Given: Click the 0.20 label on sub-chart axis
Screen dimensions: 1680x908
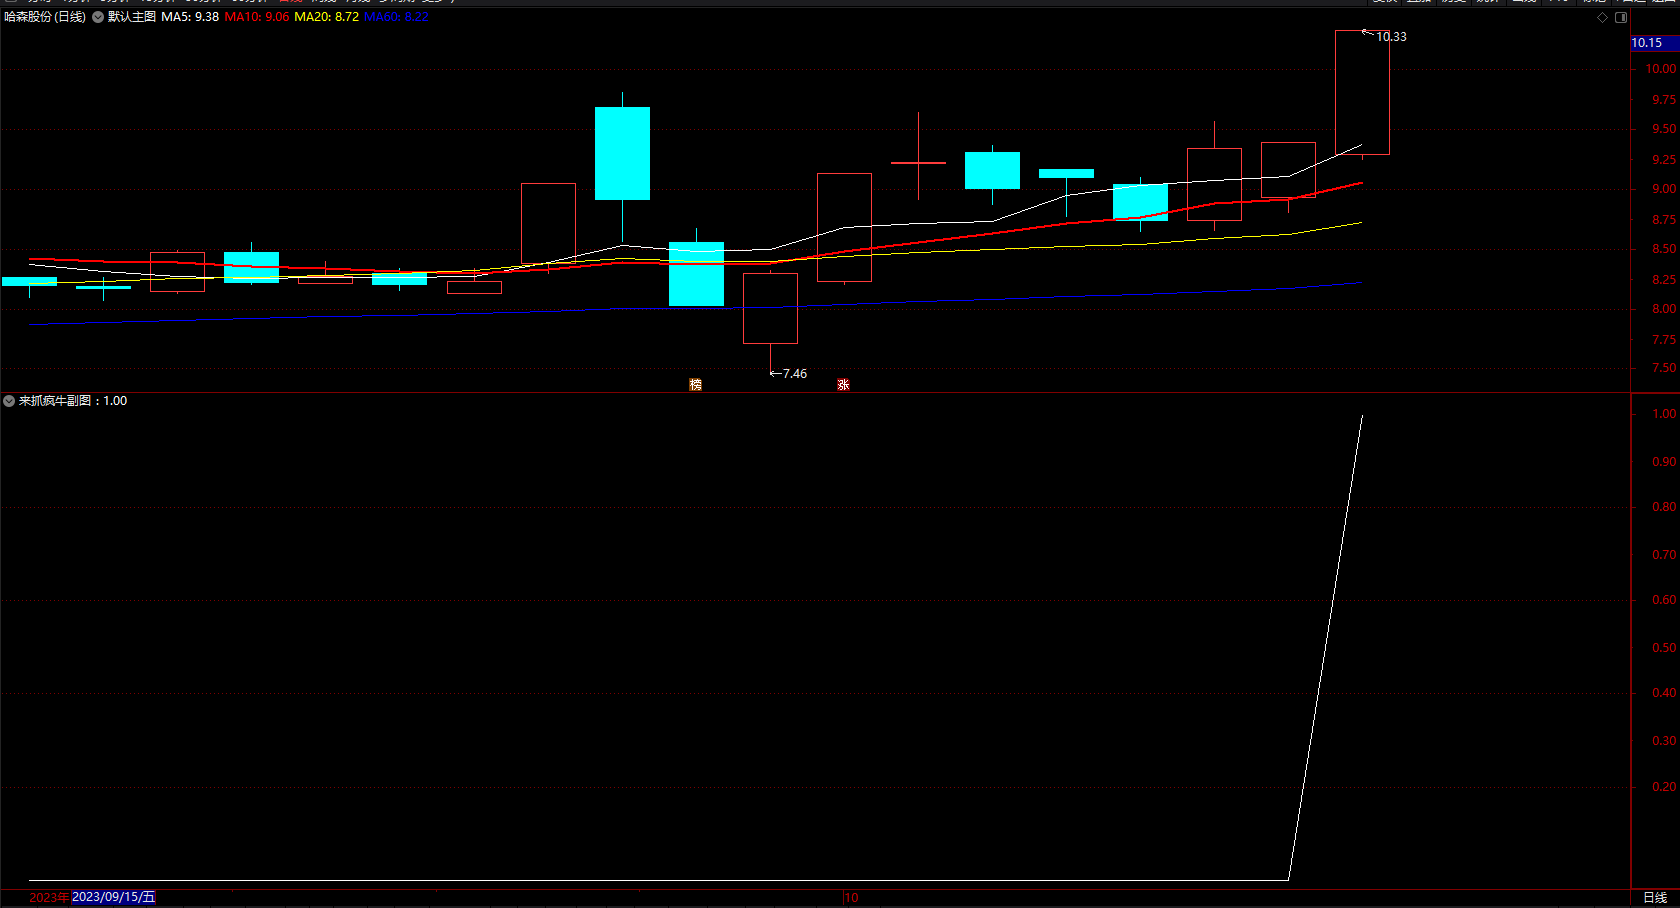Looking at the screenshot, I should pos(1664,787).
